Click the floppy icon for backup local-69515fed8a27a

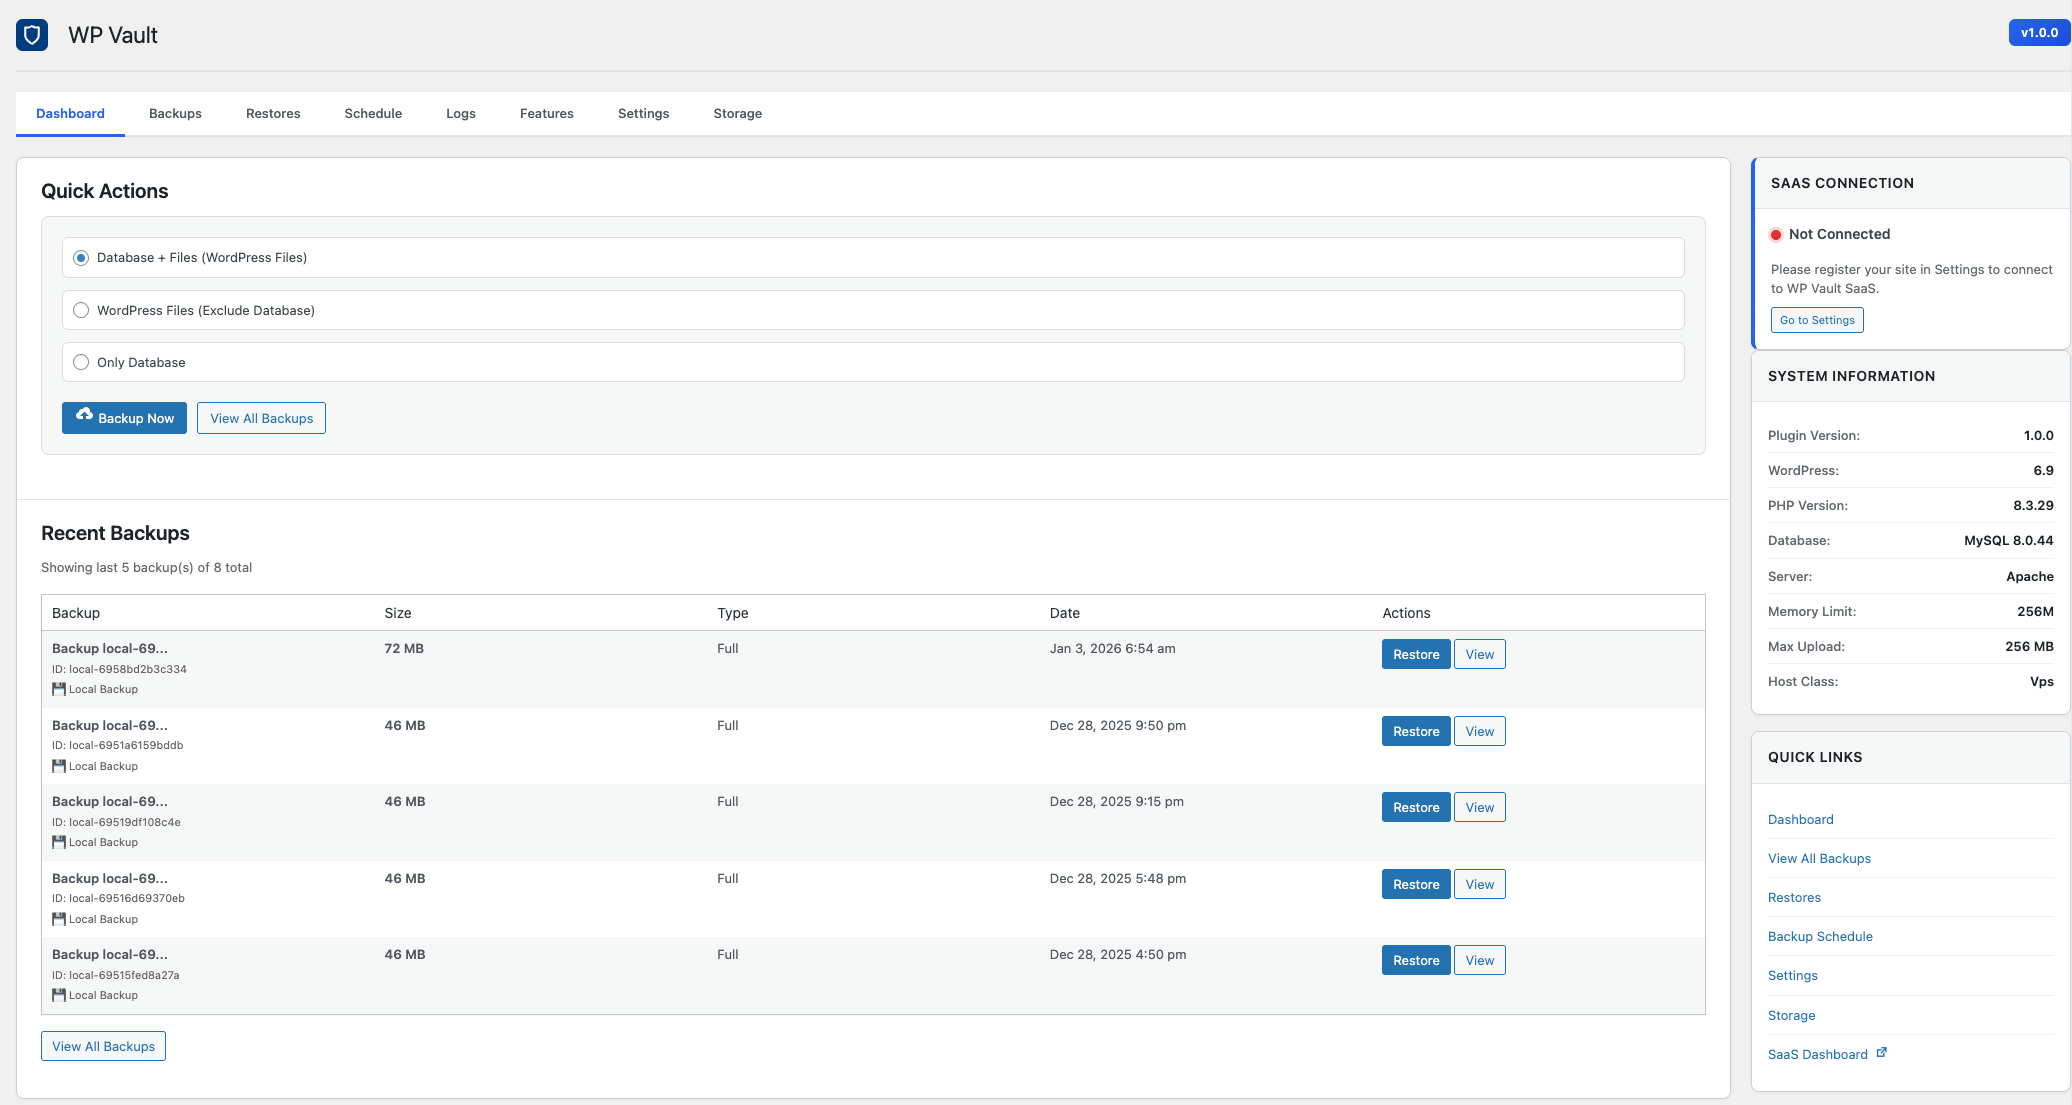click(59, 995)
